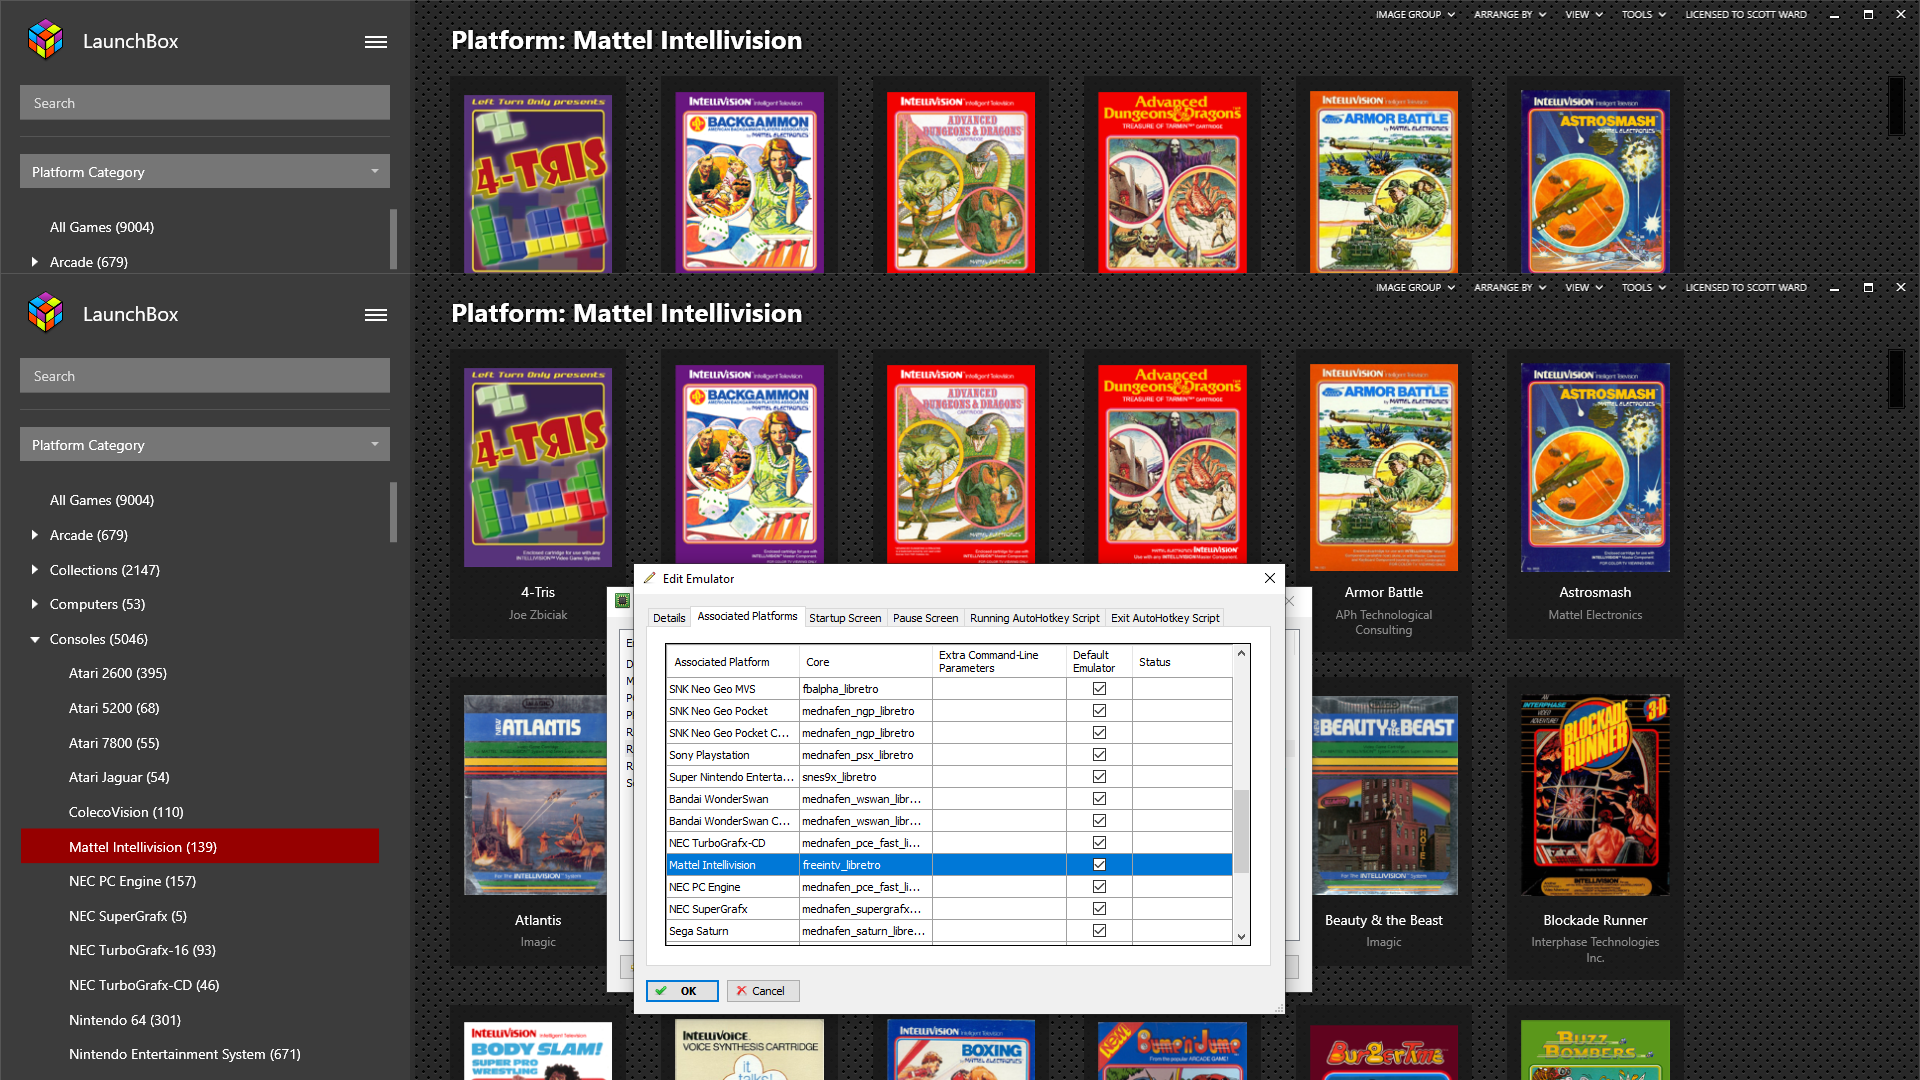This screenshot has width=1920, height=1080.
Task: Select Atari 2600 (395) platform
Action: 118,673
